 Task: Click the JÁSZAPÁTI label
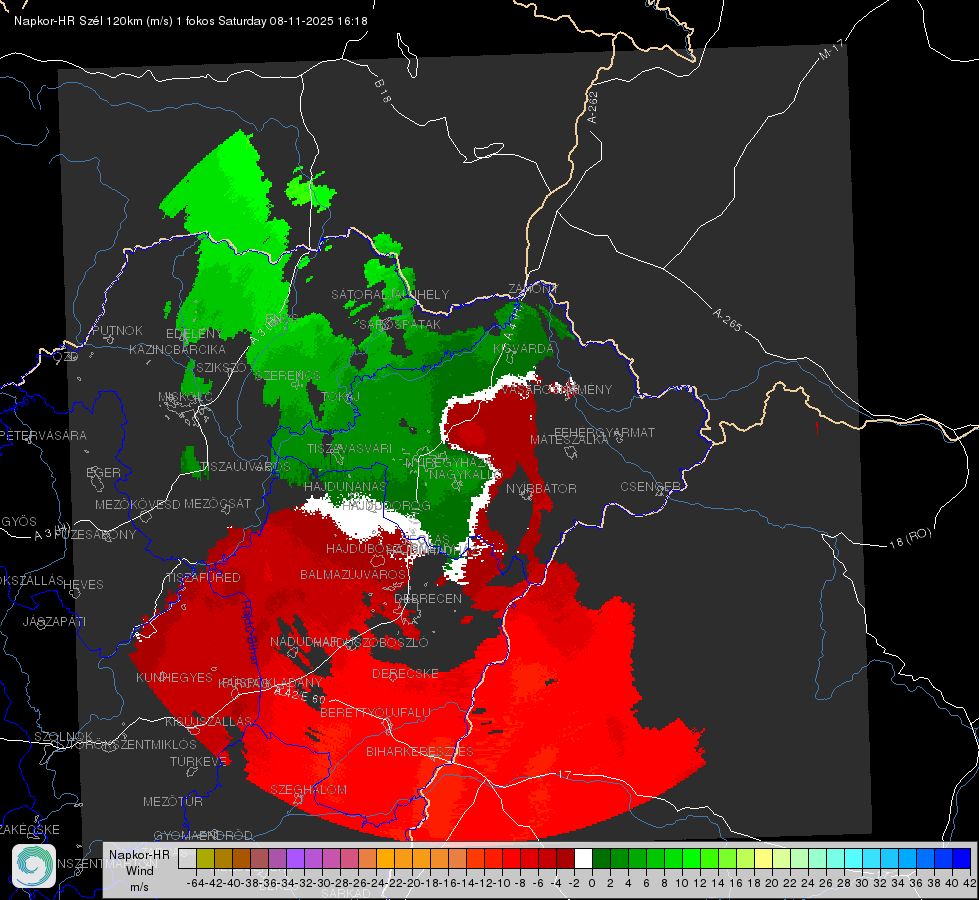tap(54, 621)
